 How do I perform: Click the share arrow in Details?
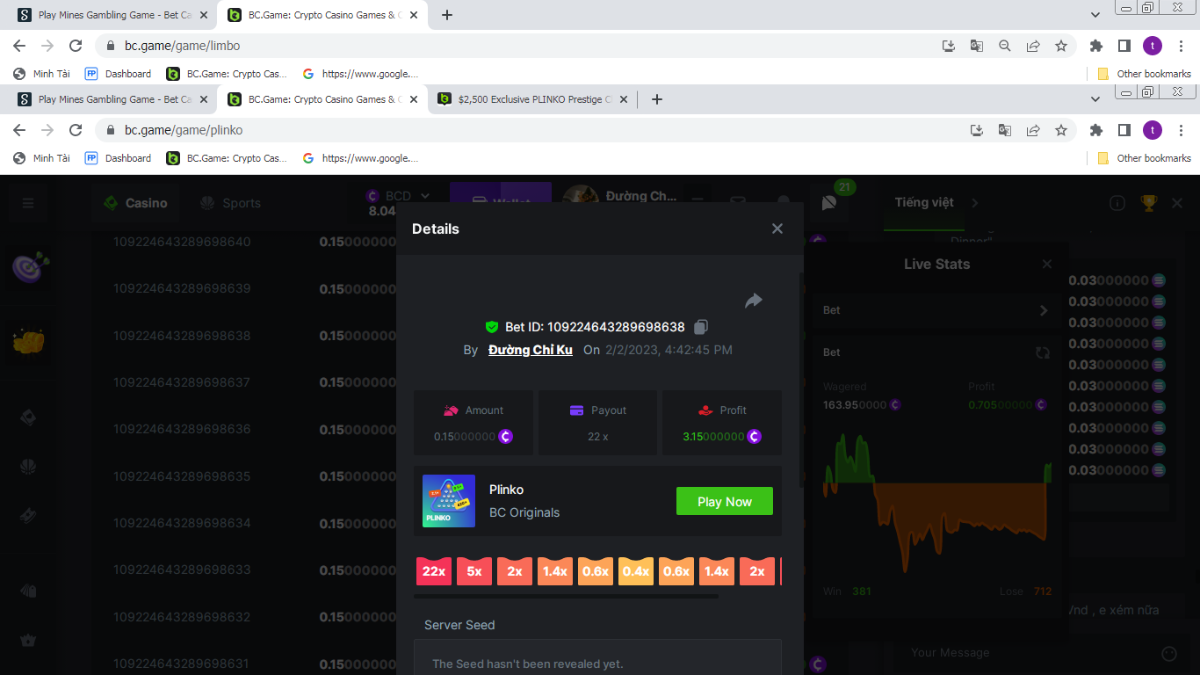coord(754,301)
